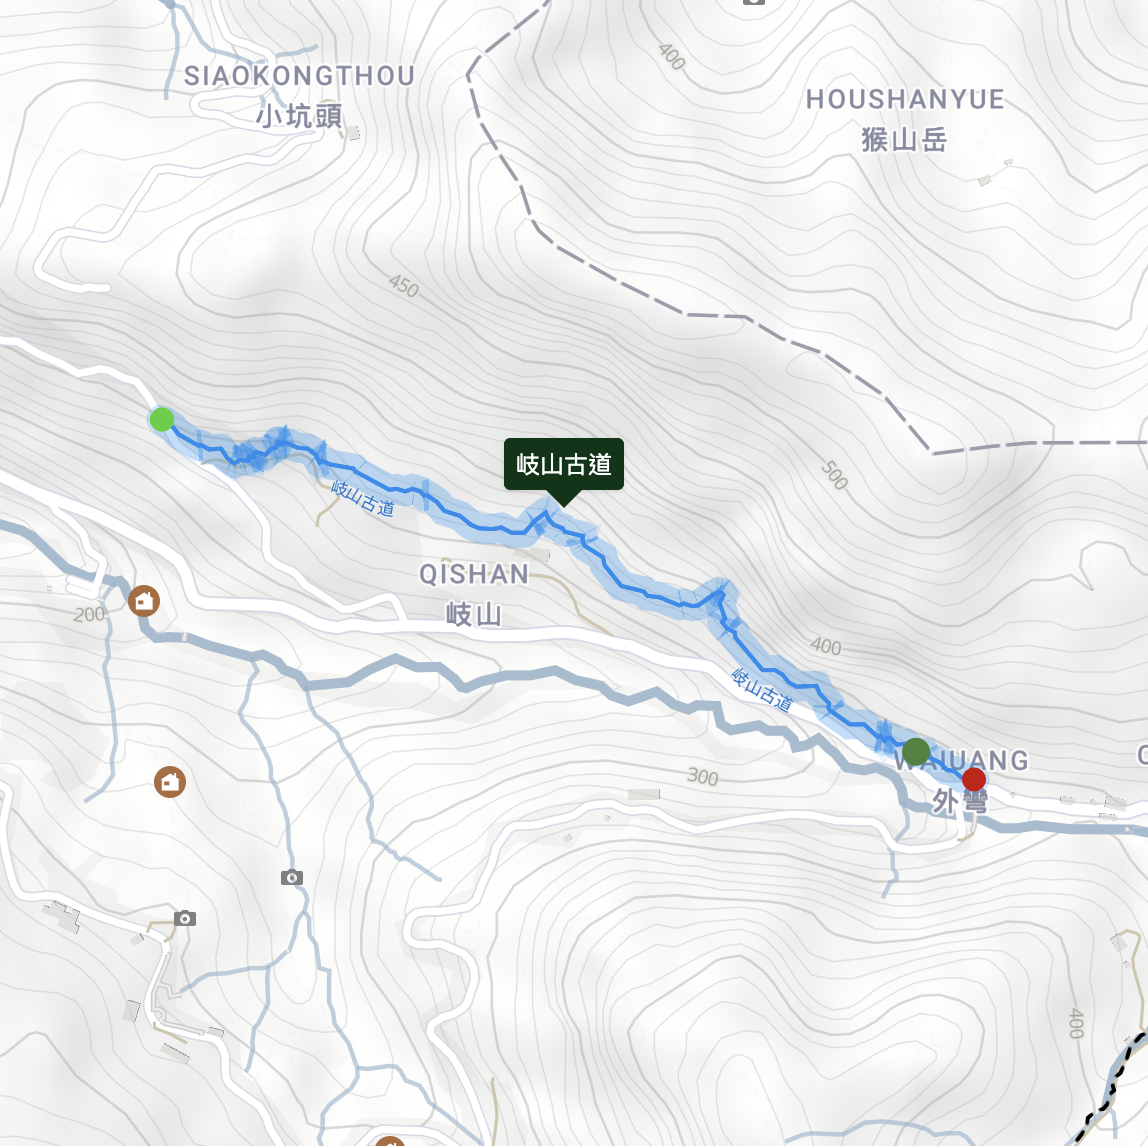
Task: Select the SIAOKONGTHOU place name
Action: [x=299, y=75]
